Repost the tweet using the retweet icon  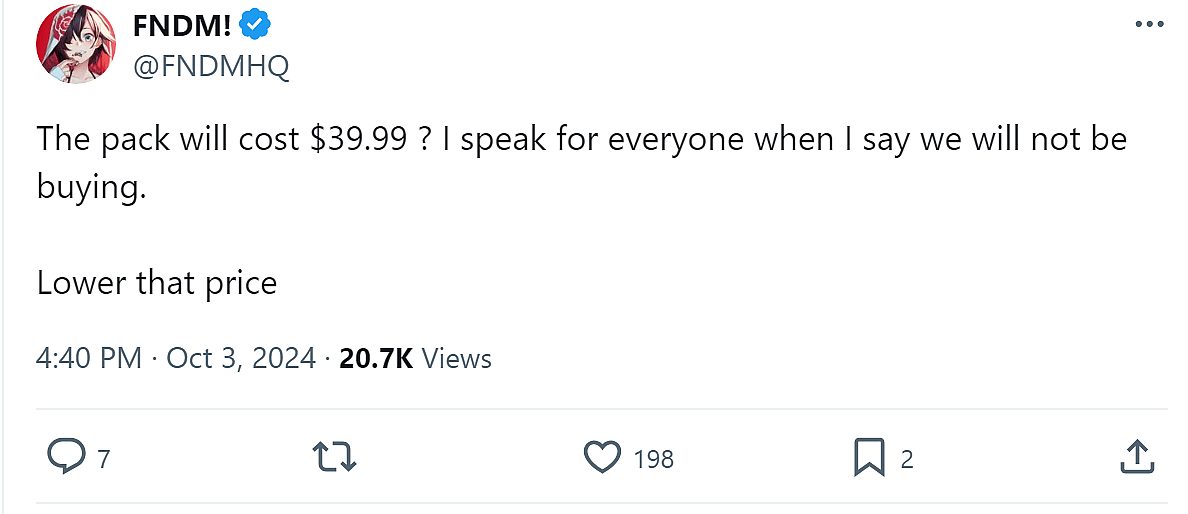tap(336, 459)
